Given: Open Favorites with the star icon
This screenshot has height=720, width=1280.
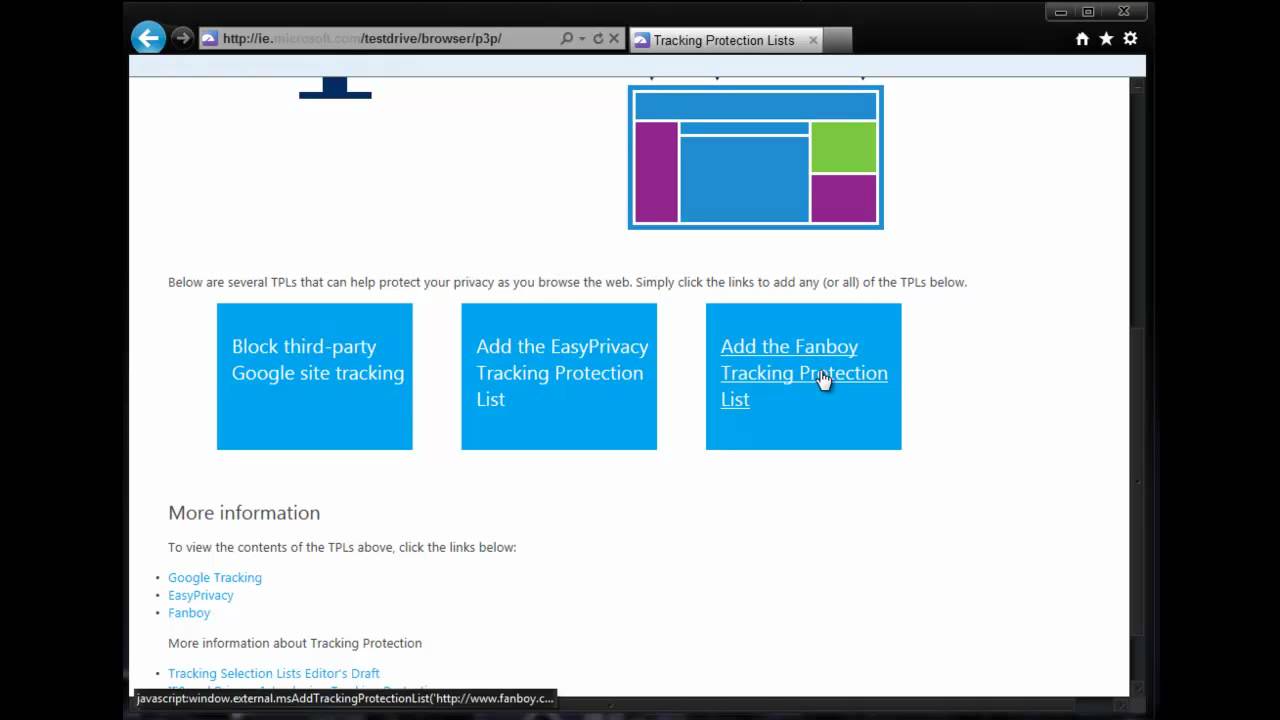Looking at the screenshot, I should pyautogui.click(x=1106, y=38).
